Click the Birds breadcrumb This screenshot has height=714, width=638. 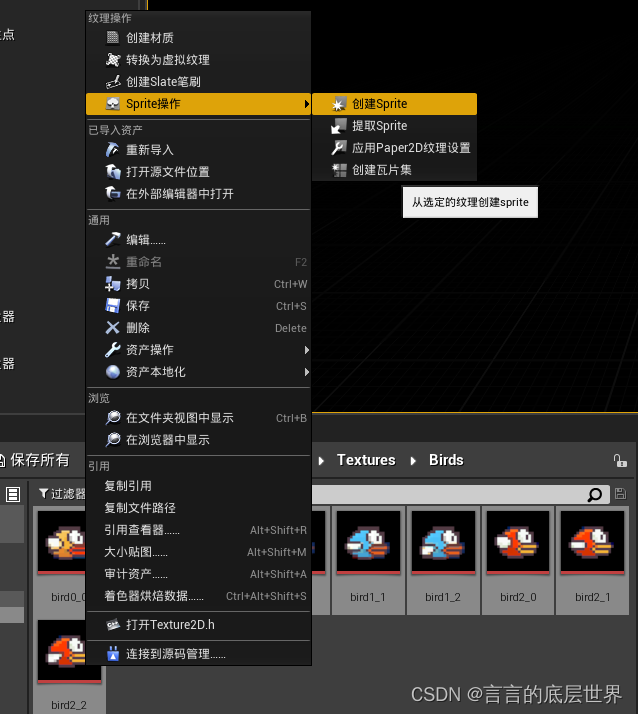446,460
